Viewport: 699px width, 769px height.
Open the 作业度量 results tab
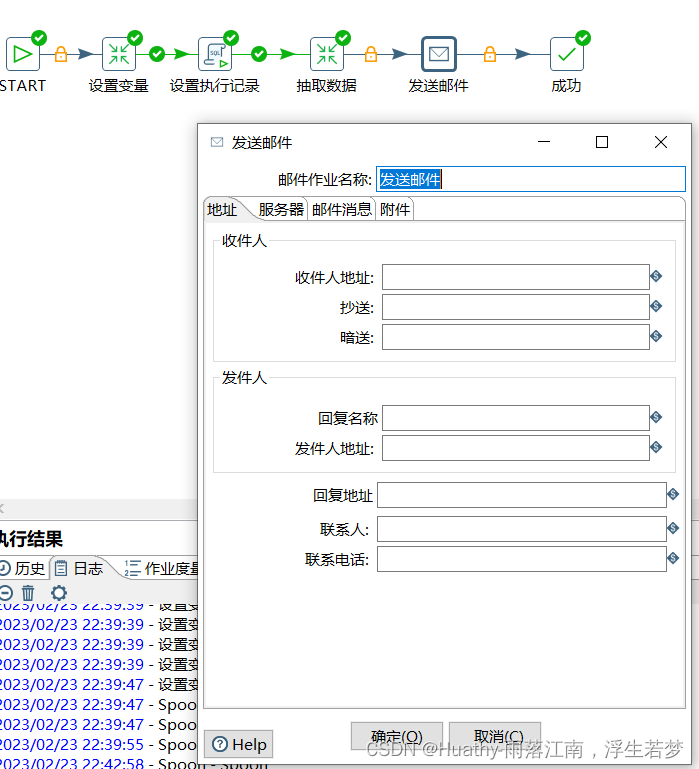point(162,568)
